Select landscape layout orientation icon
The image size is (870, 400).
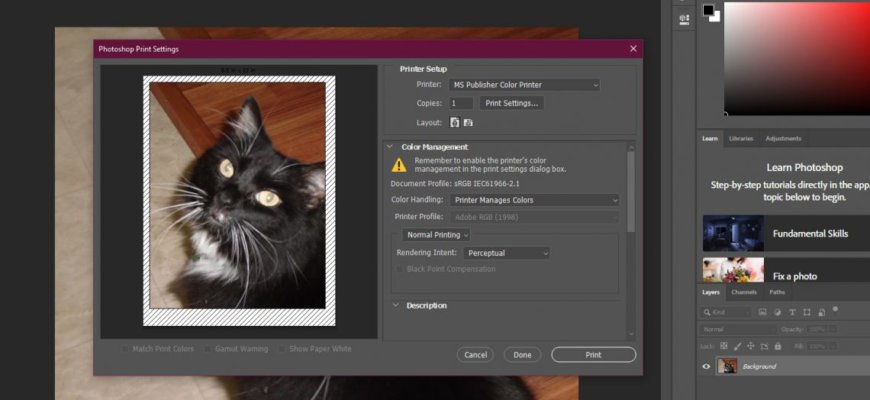point(468,122)
